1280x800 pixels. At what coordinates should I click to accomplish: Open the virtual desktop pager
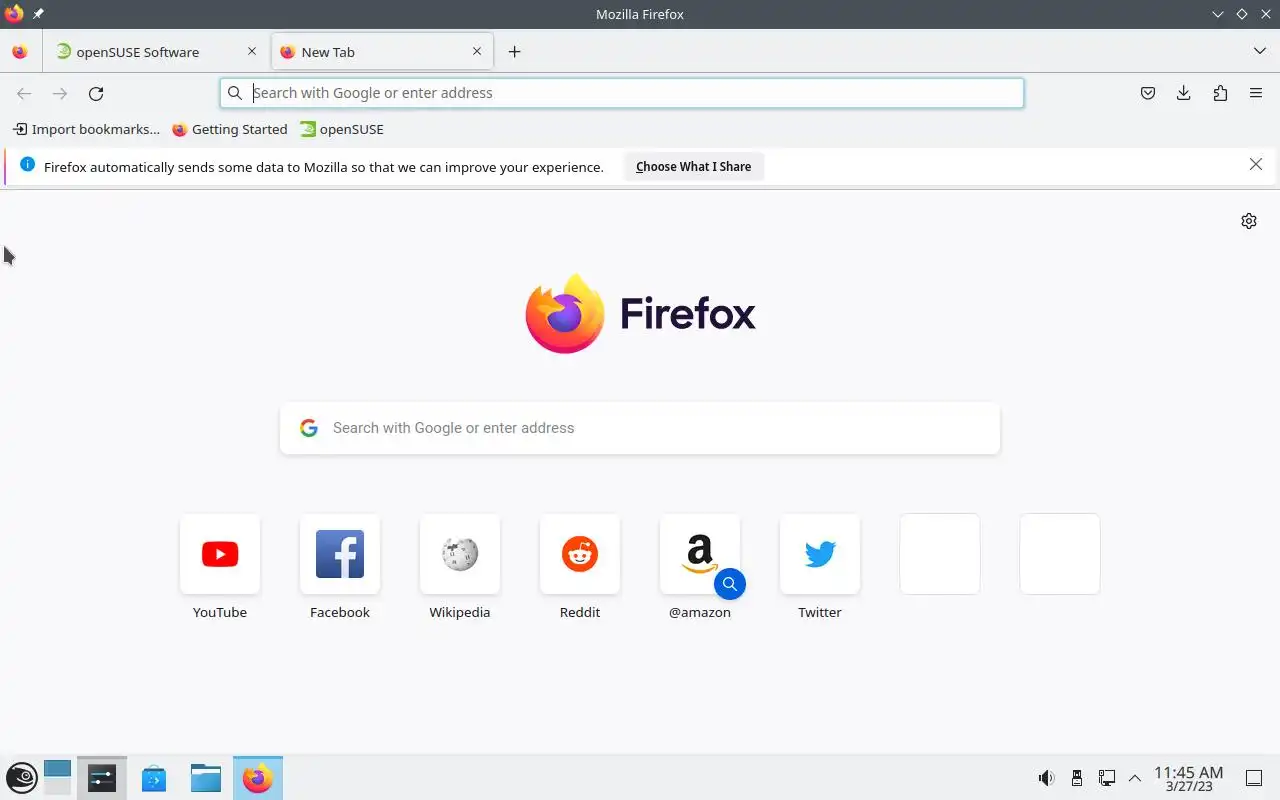coord(58,778)
